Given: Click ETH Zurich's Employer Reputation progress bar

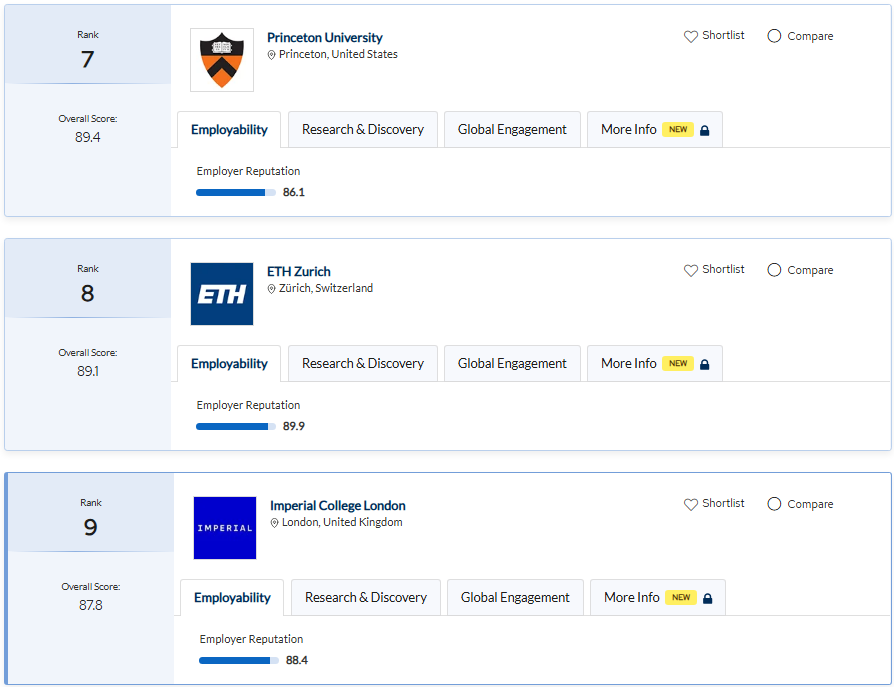Looking at the screenshot, I should (x=235, y=426).
